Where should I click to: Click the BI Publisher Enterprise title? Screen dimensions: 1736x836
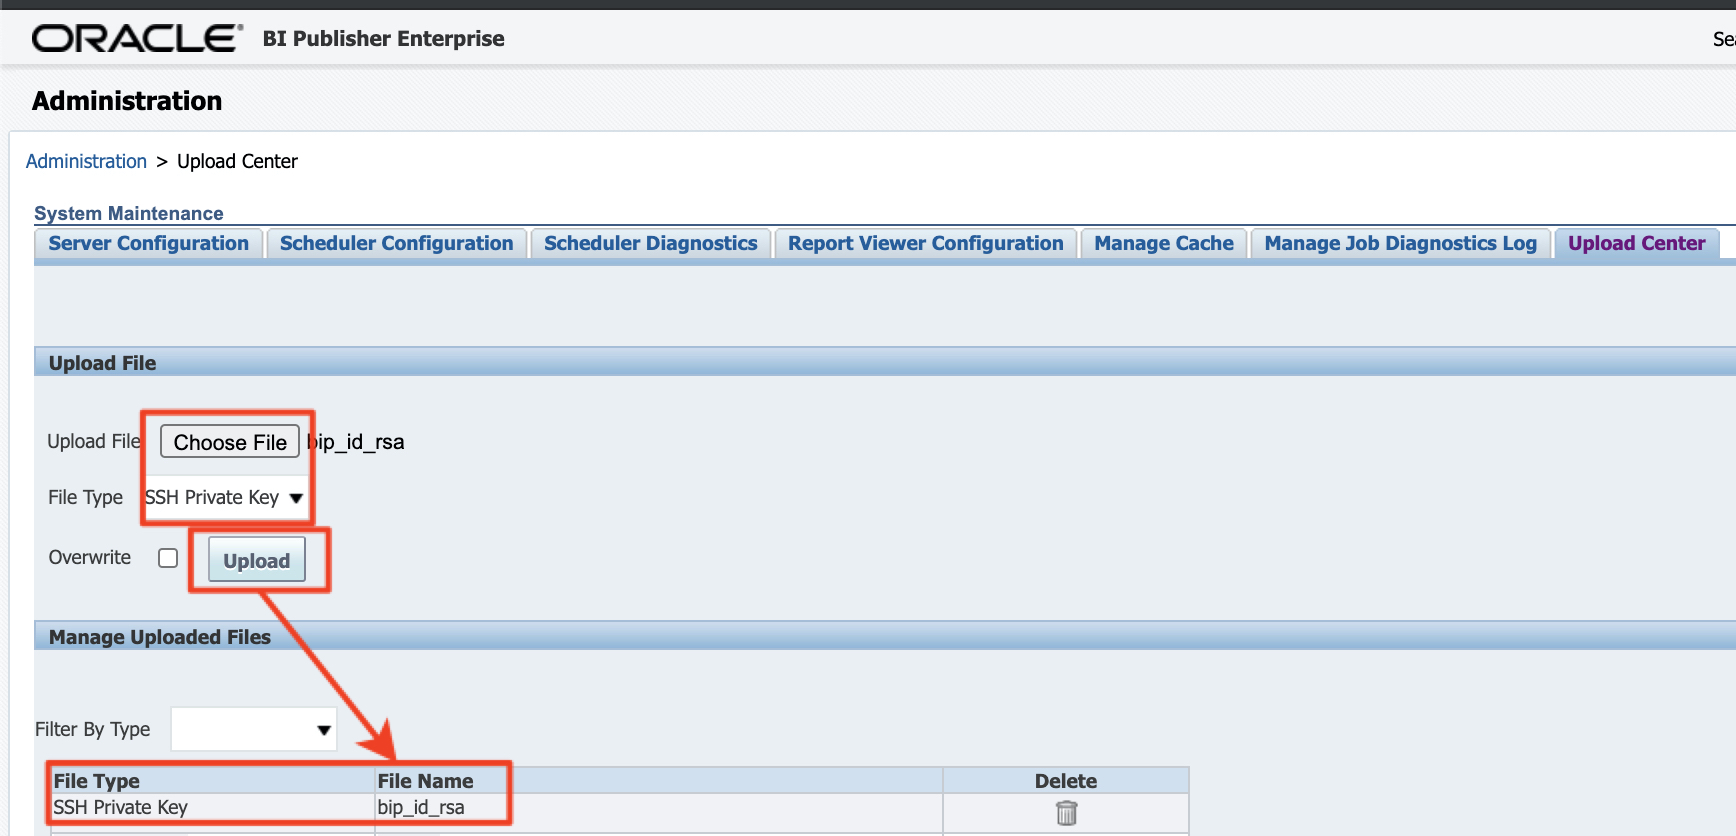(x=384, y=39)
